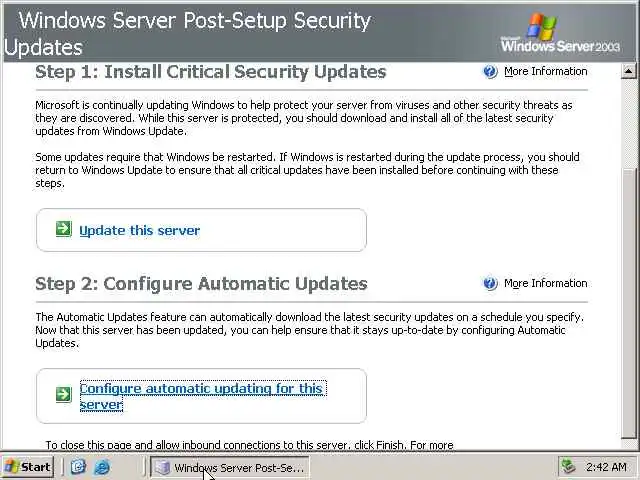Click the Show Desktop quick launch icon
The height and width of the screenshot is (480, 640).
[x=78, y=467]
